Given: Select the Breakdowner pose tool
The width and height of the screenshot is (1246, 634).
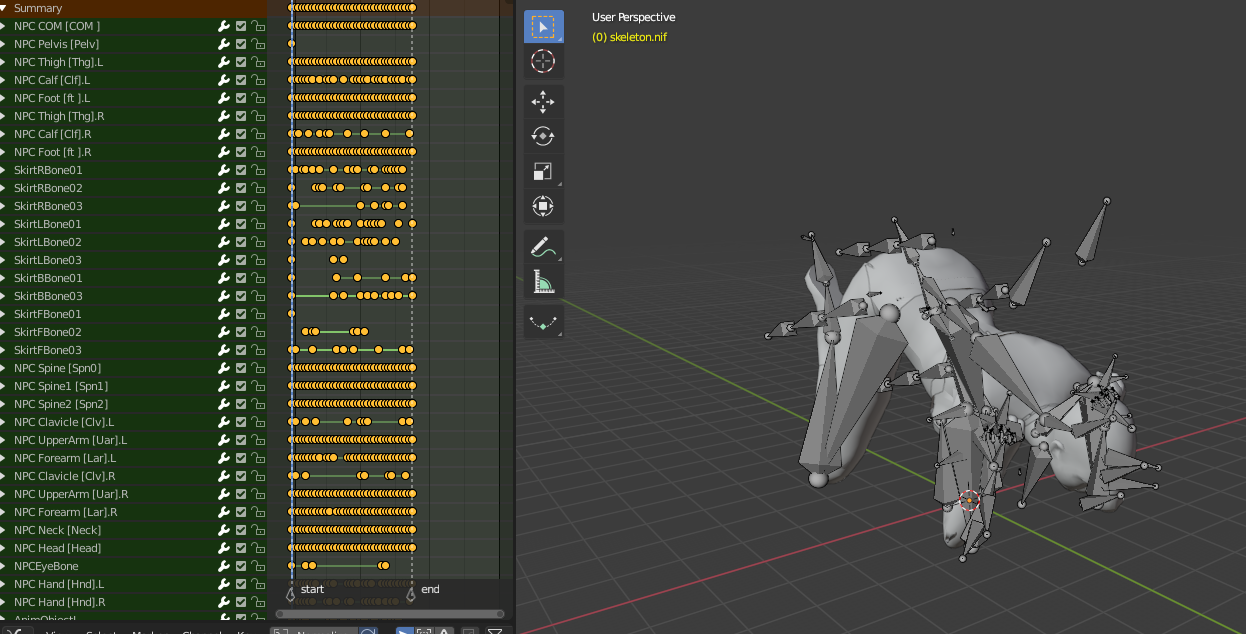Looking at the screenshot, I should click(543, 321).
